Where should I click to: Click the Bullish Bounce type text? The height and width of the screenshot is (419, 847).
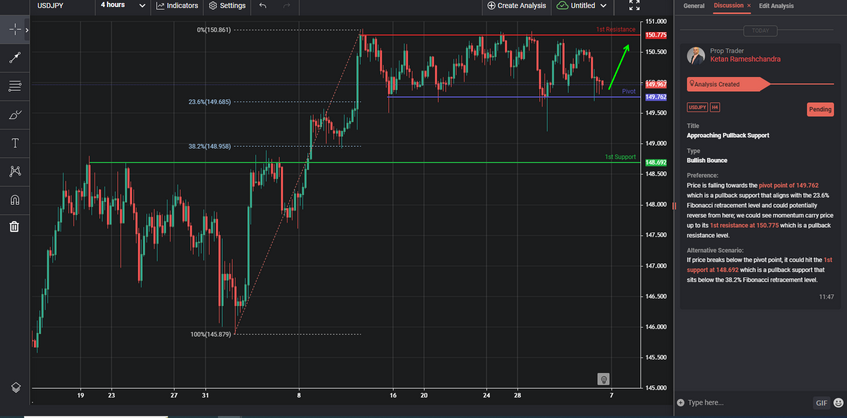coord(707,161)
